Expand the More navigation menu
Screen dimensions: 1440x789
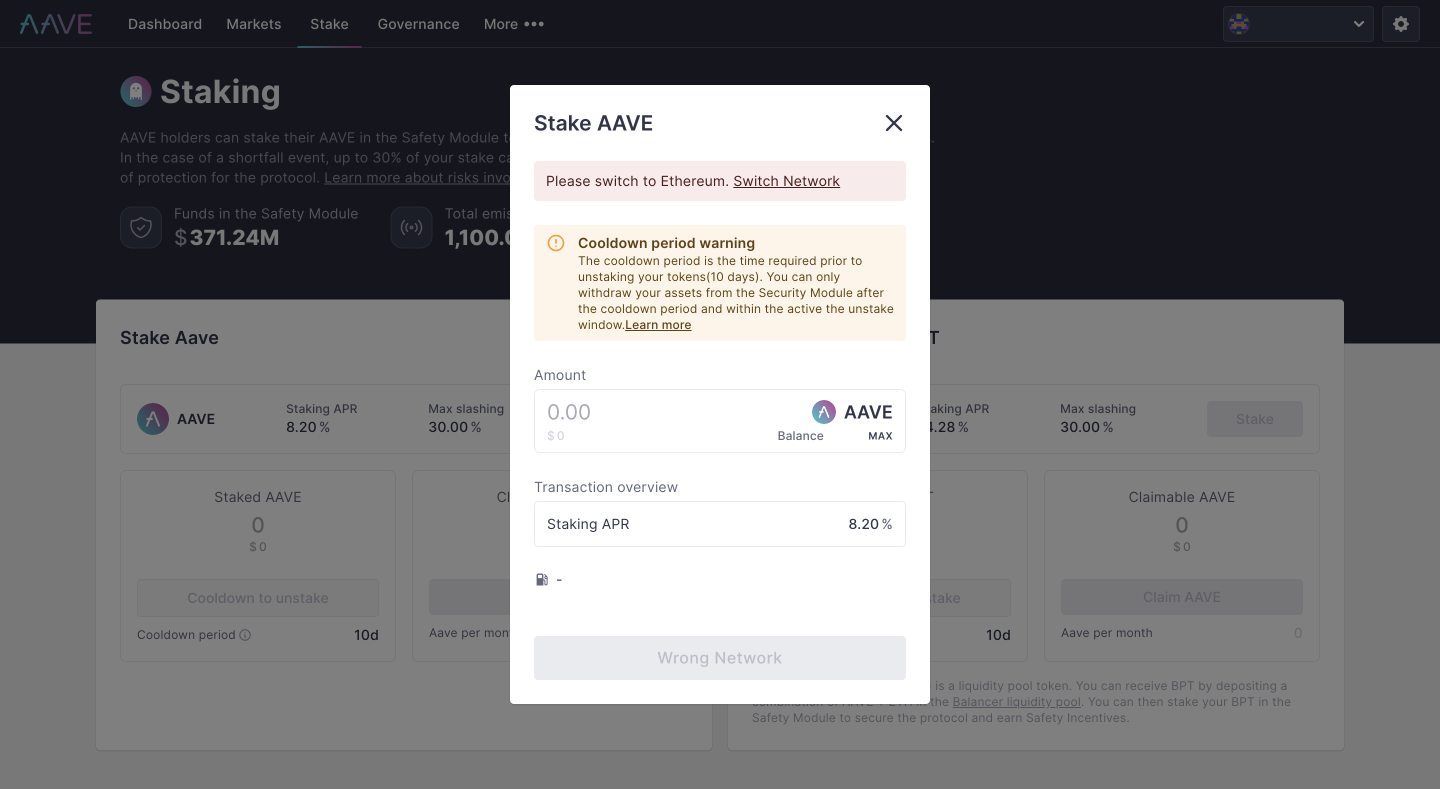point(513,24)
